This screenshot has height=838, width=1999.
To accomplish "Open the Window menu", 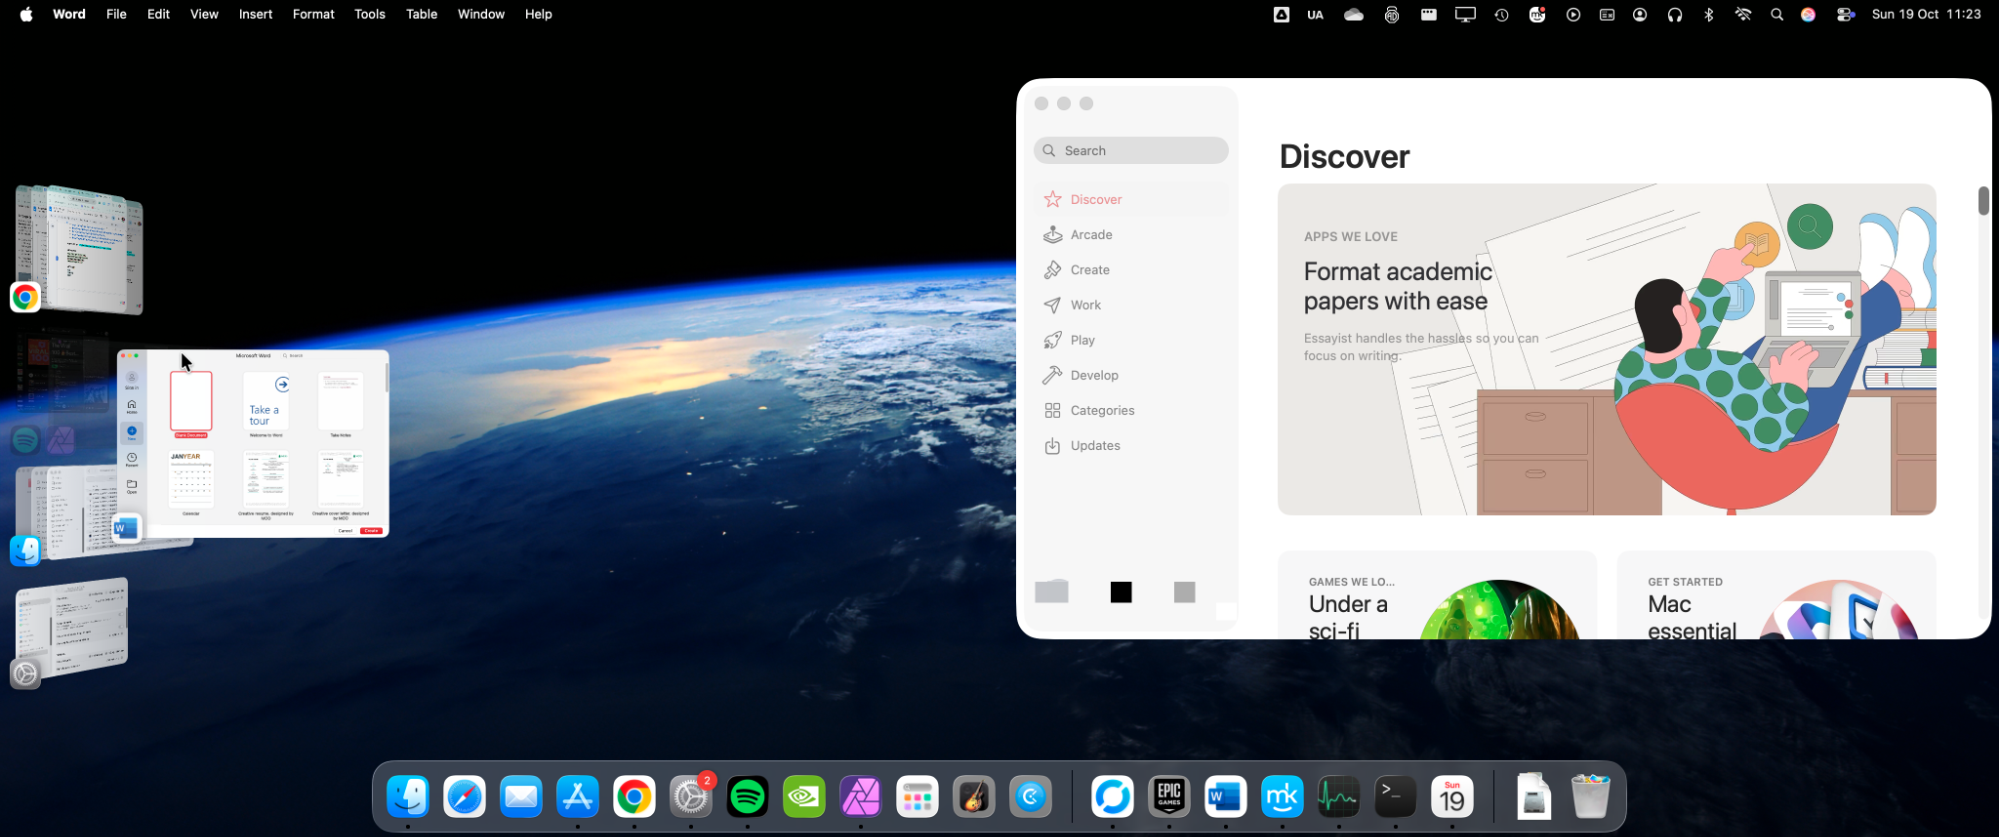I will [481, 14].
